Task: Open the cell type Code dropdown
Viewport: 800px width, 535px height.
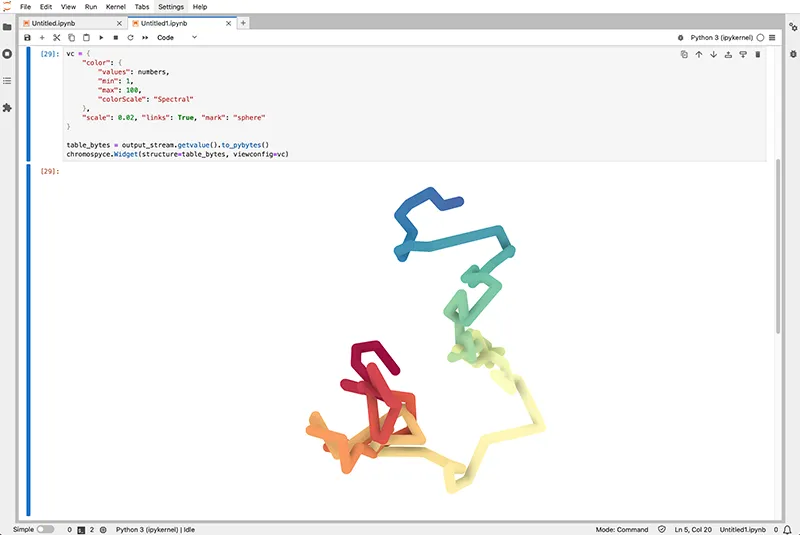Action: 177,37
